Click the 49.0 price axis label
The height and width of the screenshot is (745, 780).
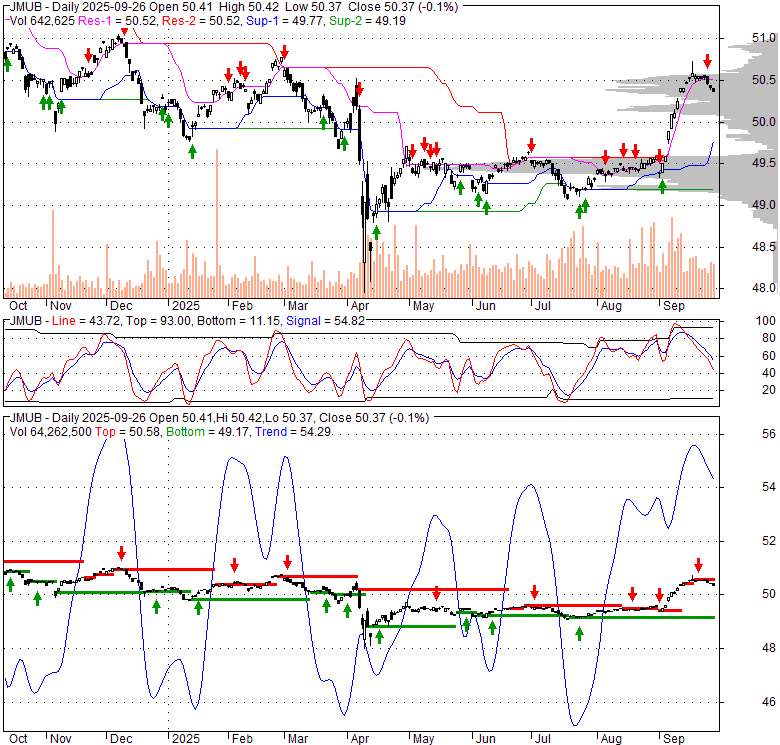pyautogui.click(x=764, y=205)
